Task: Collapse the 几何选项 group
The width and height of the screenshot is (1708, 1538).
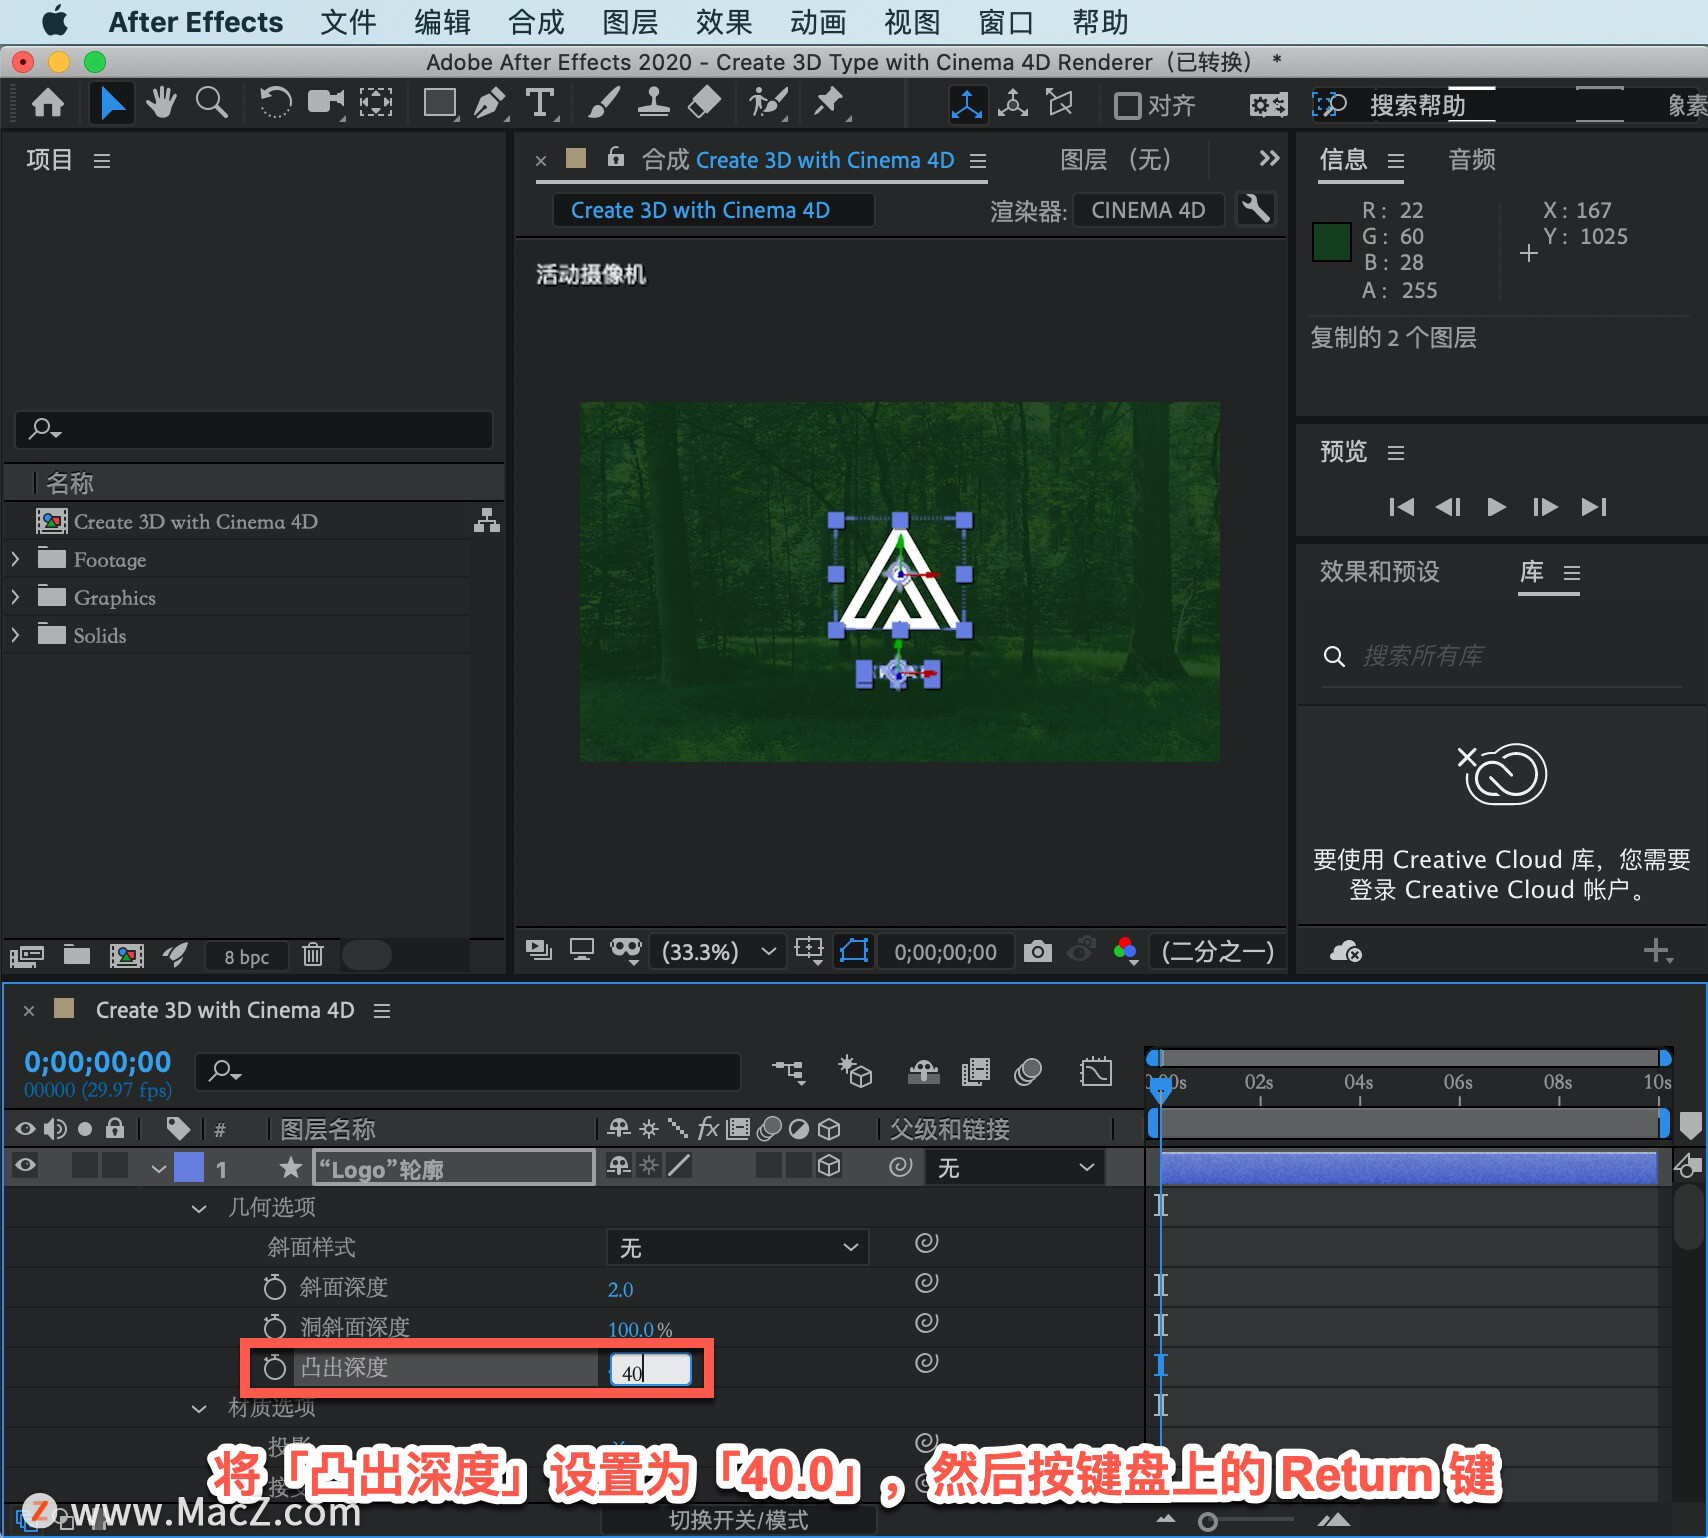Action: [199, 1208]
